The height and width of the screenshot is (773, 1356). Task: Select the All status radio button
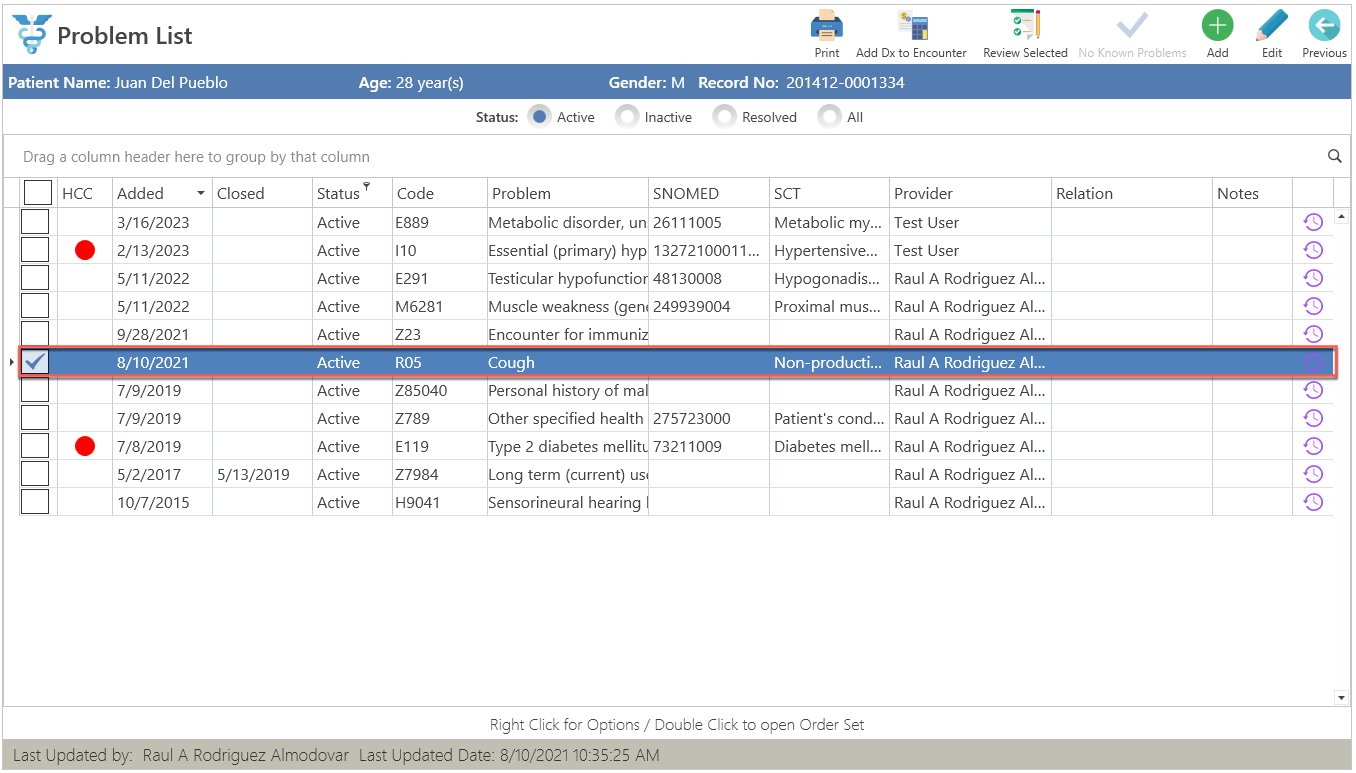[829, 116]
